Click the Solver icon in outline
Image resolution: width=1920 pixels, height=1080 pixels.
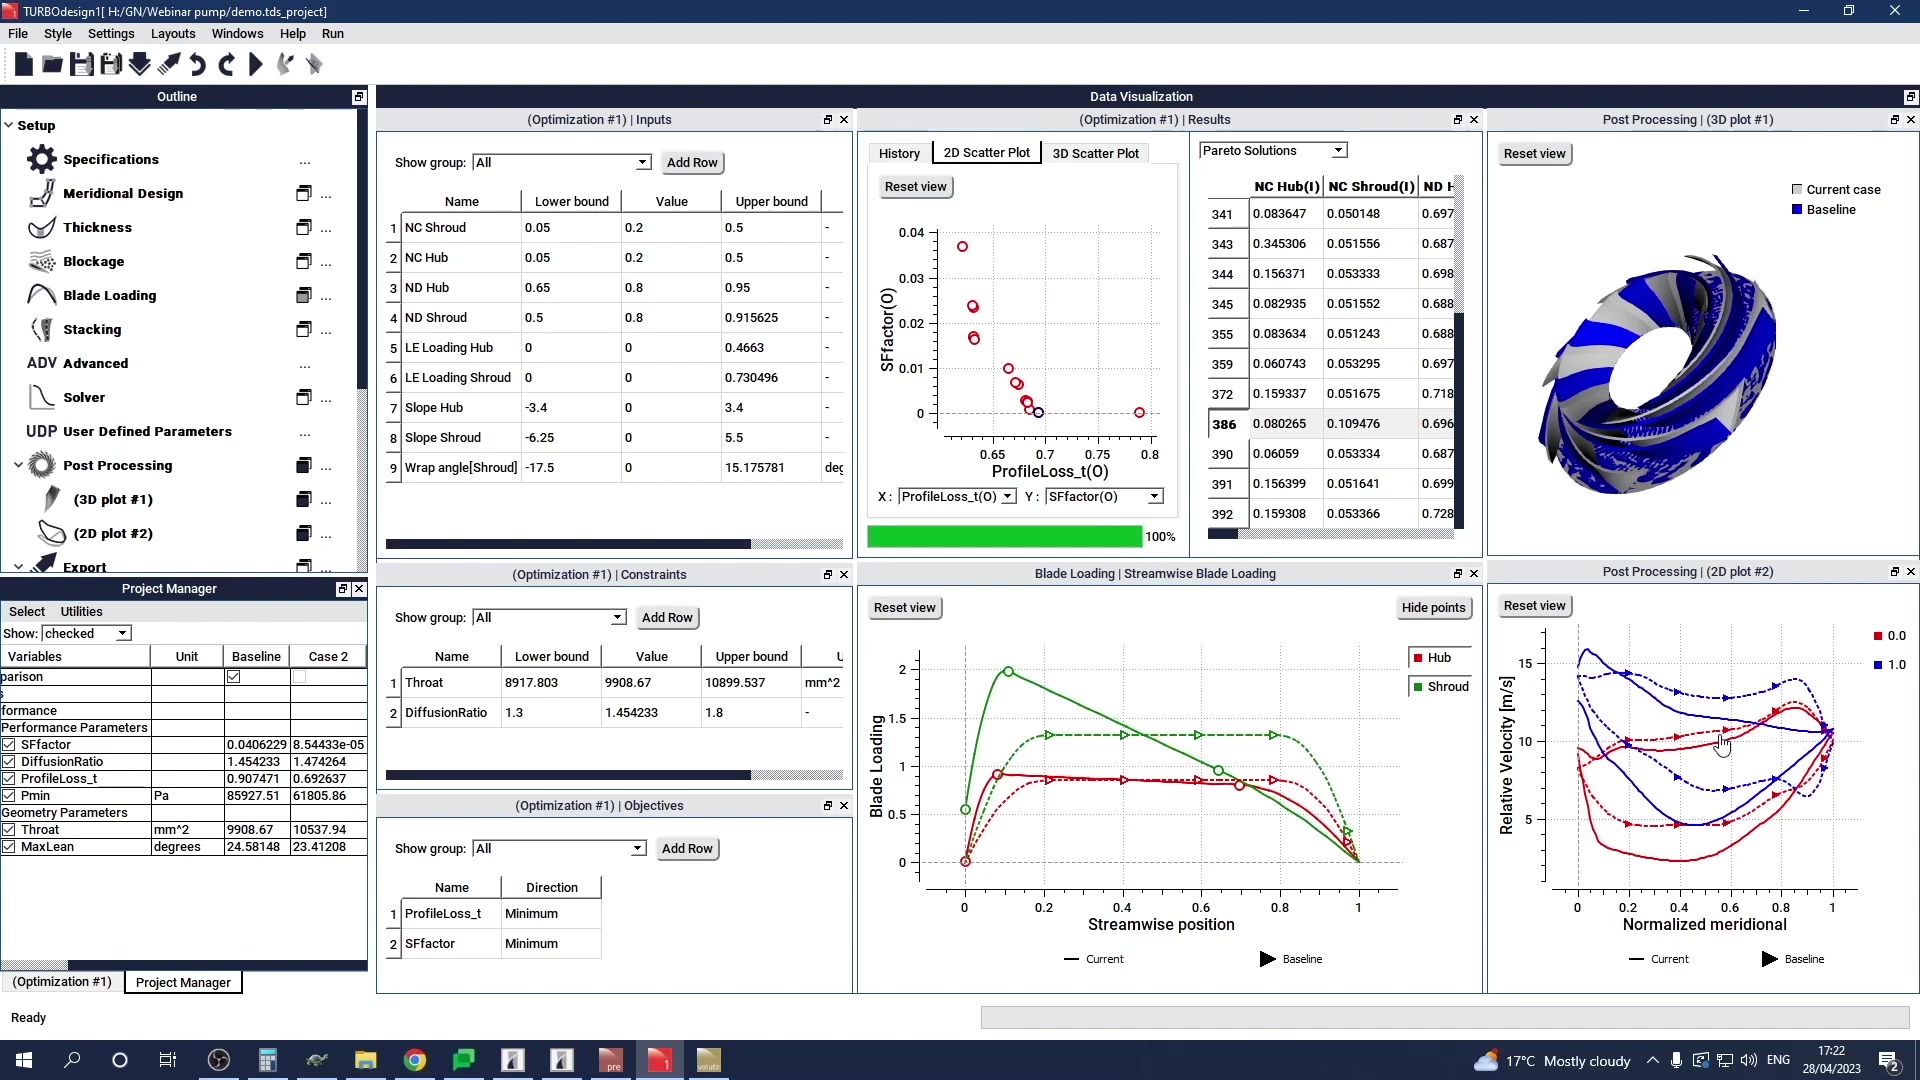(41, 397)
